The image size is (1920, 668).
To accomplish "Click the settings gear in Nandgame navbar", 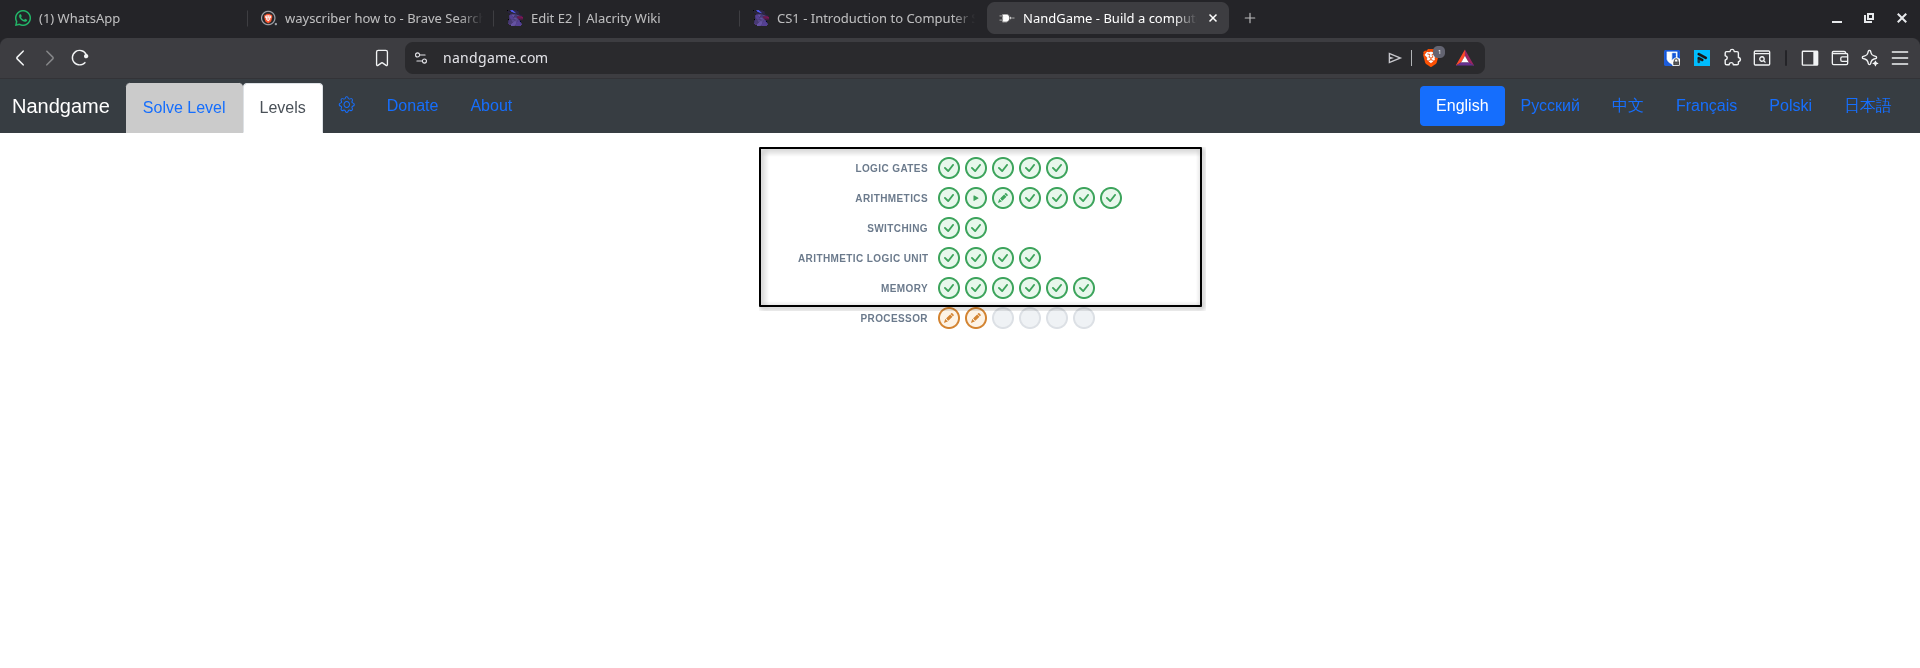I will point(347,105).
